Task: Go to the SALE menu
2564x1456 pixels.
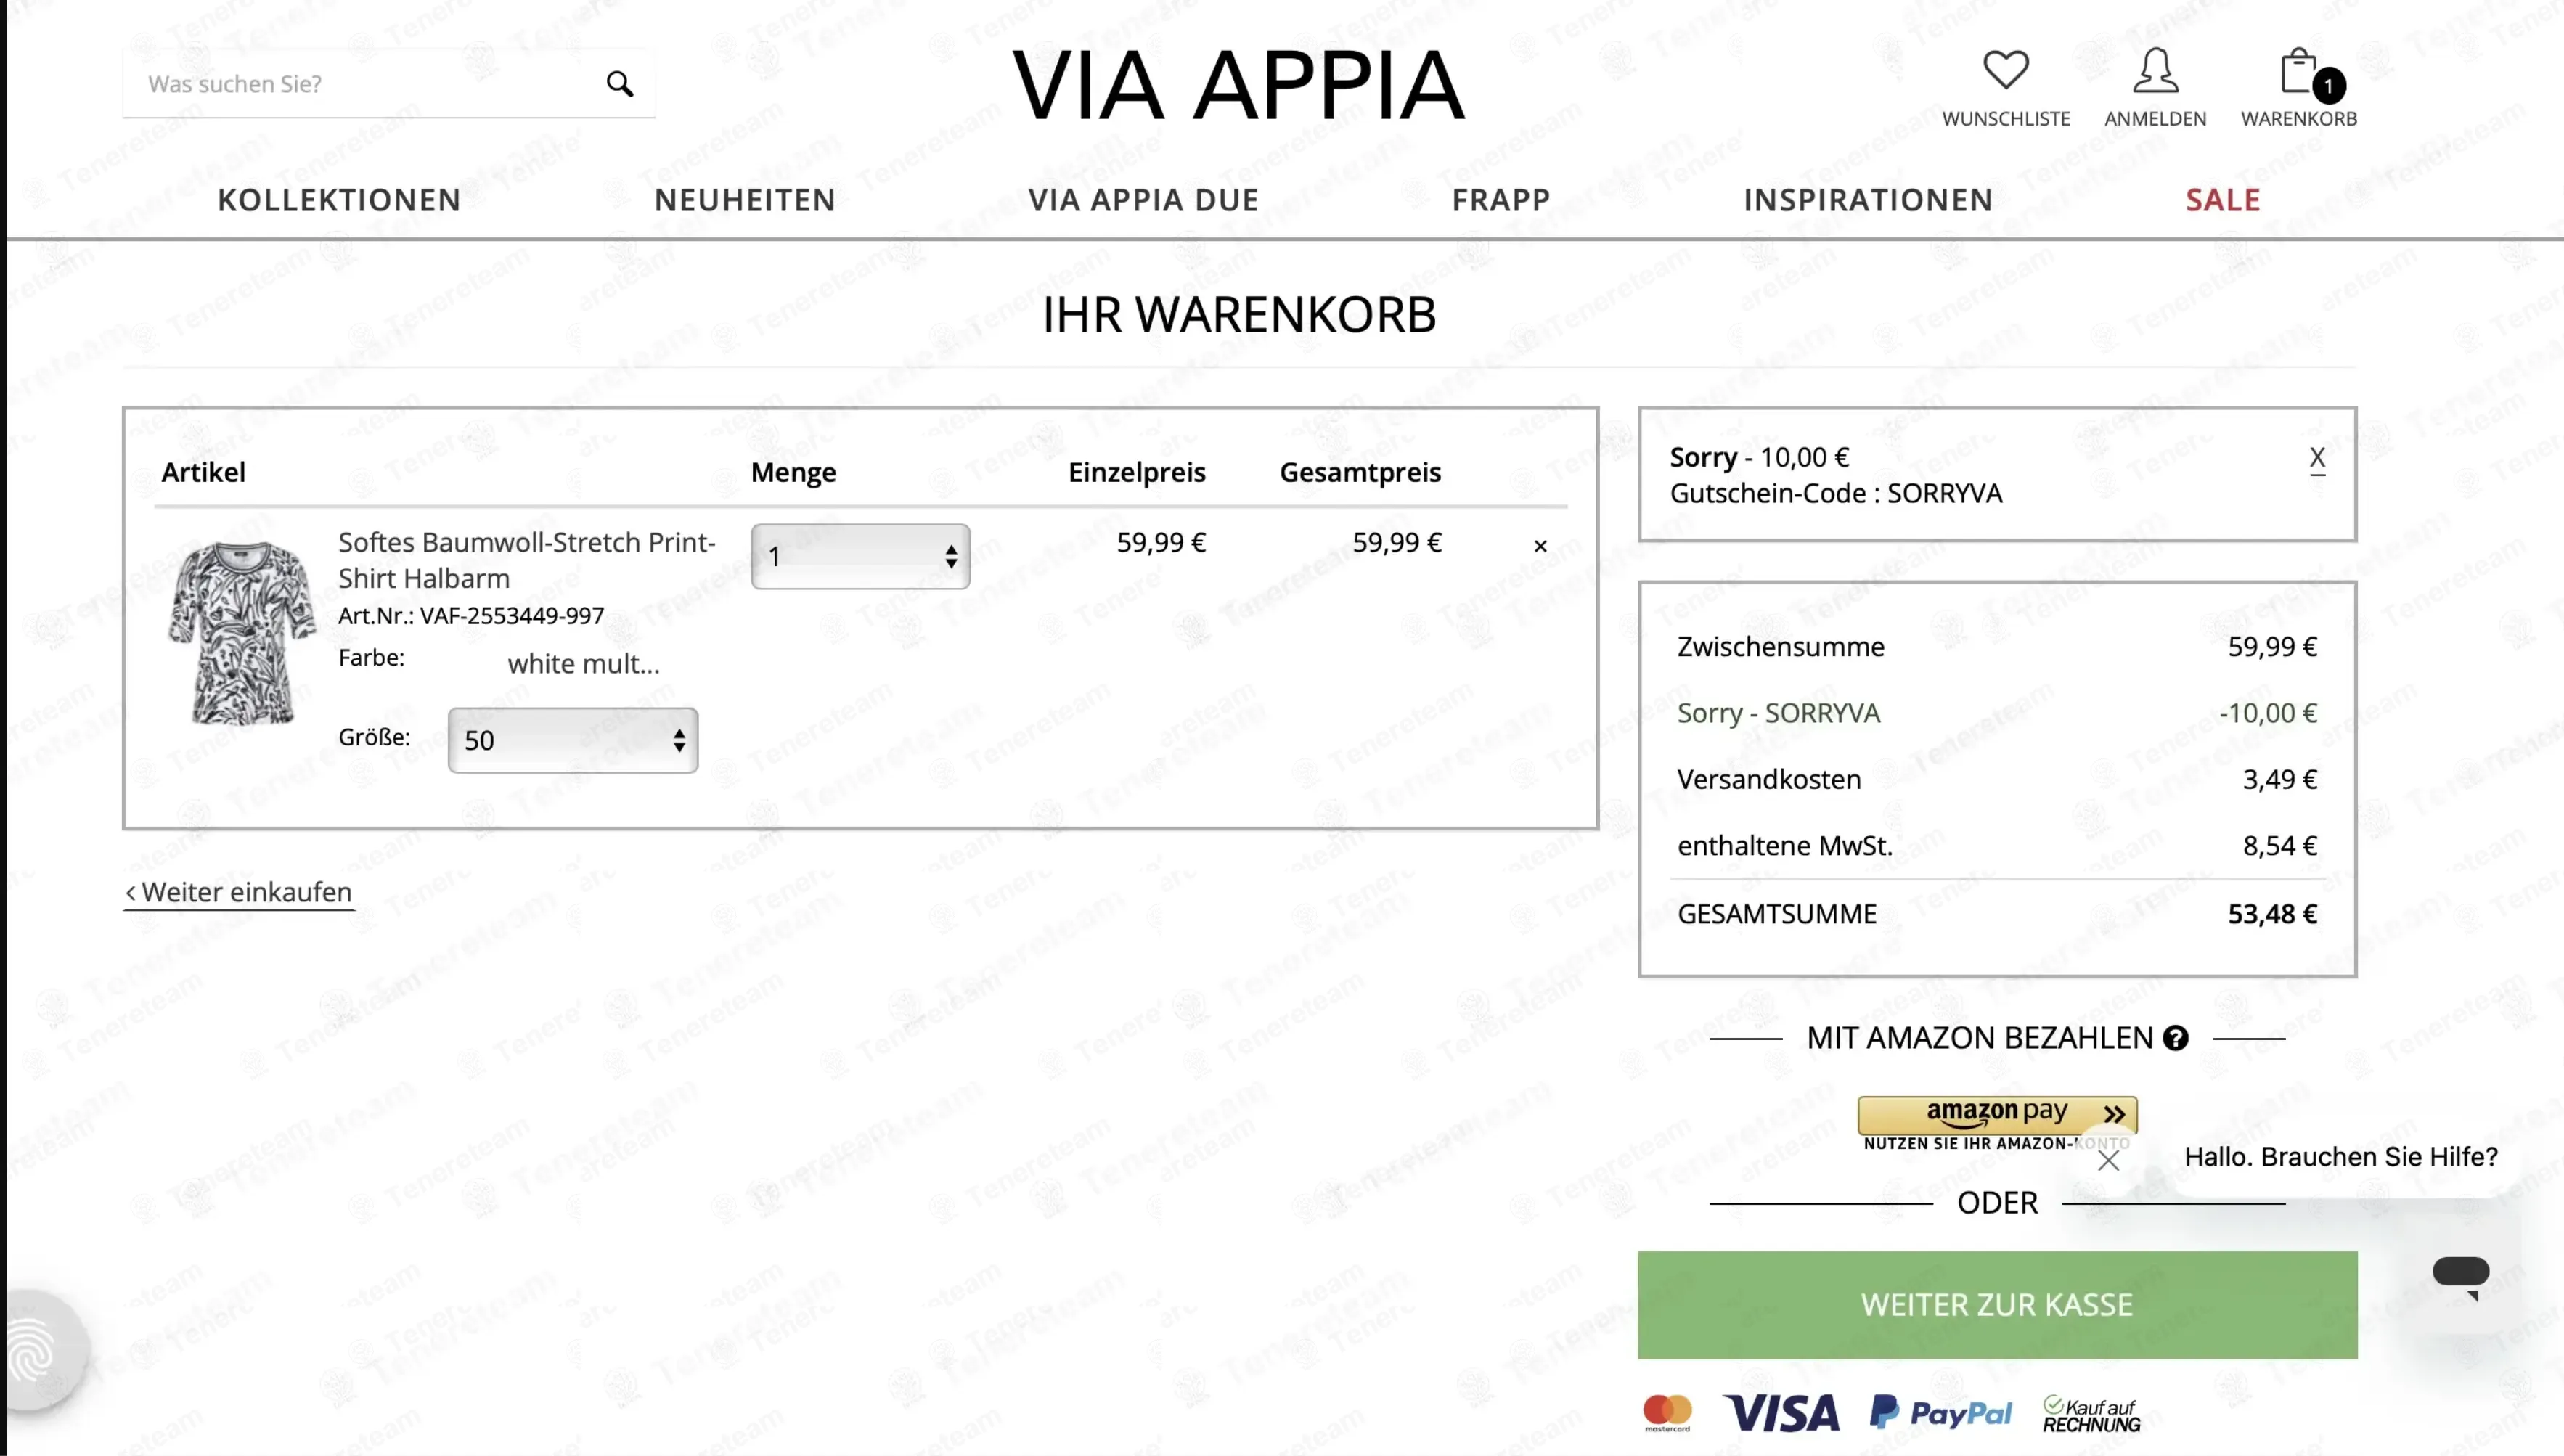Action: 2222,200
